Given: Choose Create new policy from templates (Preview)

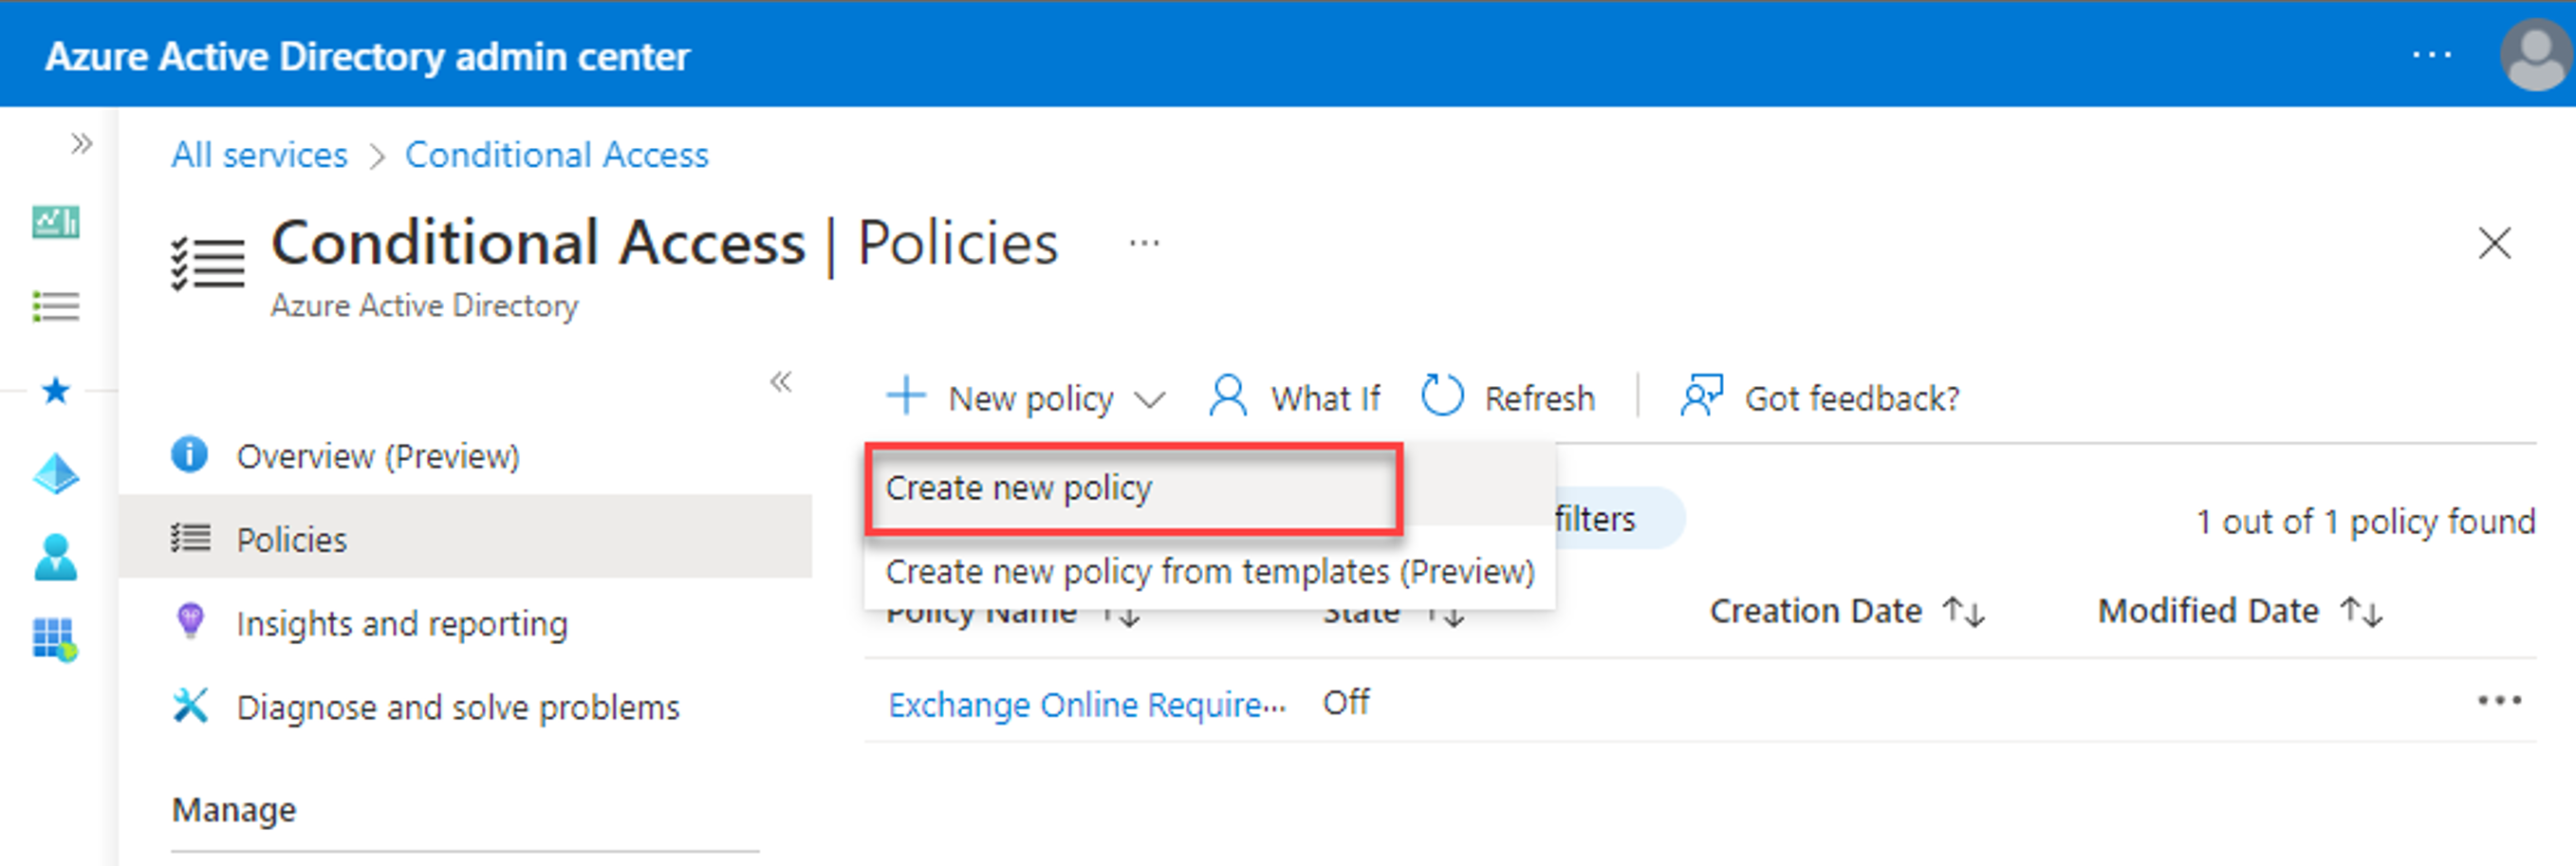Looking at the screenshot, I should pos(1210,572).
